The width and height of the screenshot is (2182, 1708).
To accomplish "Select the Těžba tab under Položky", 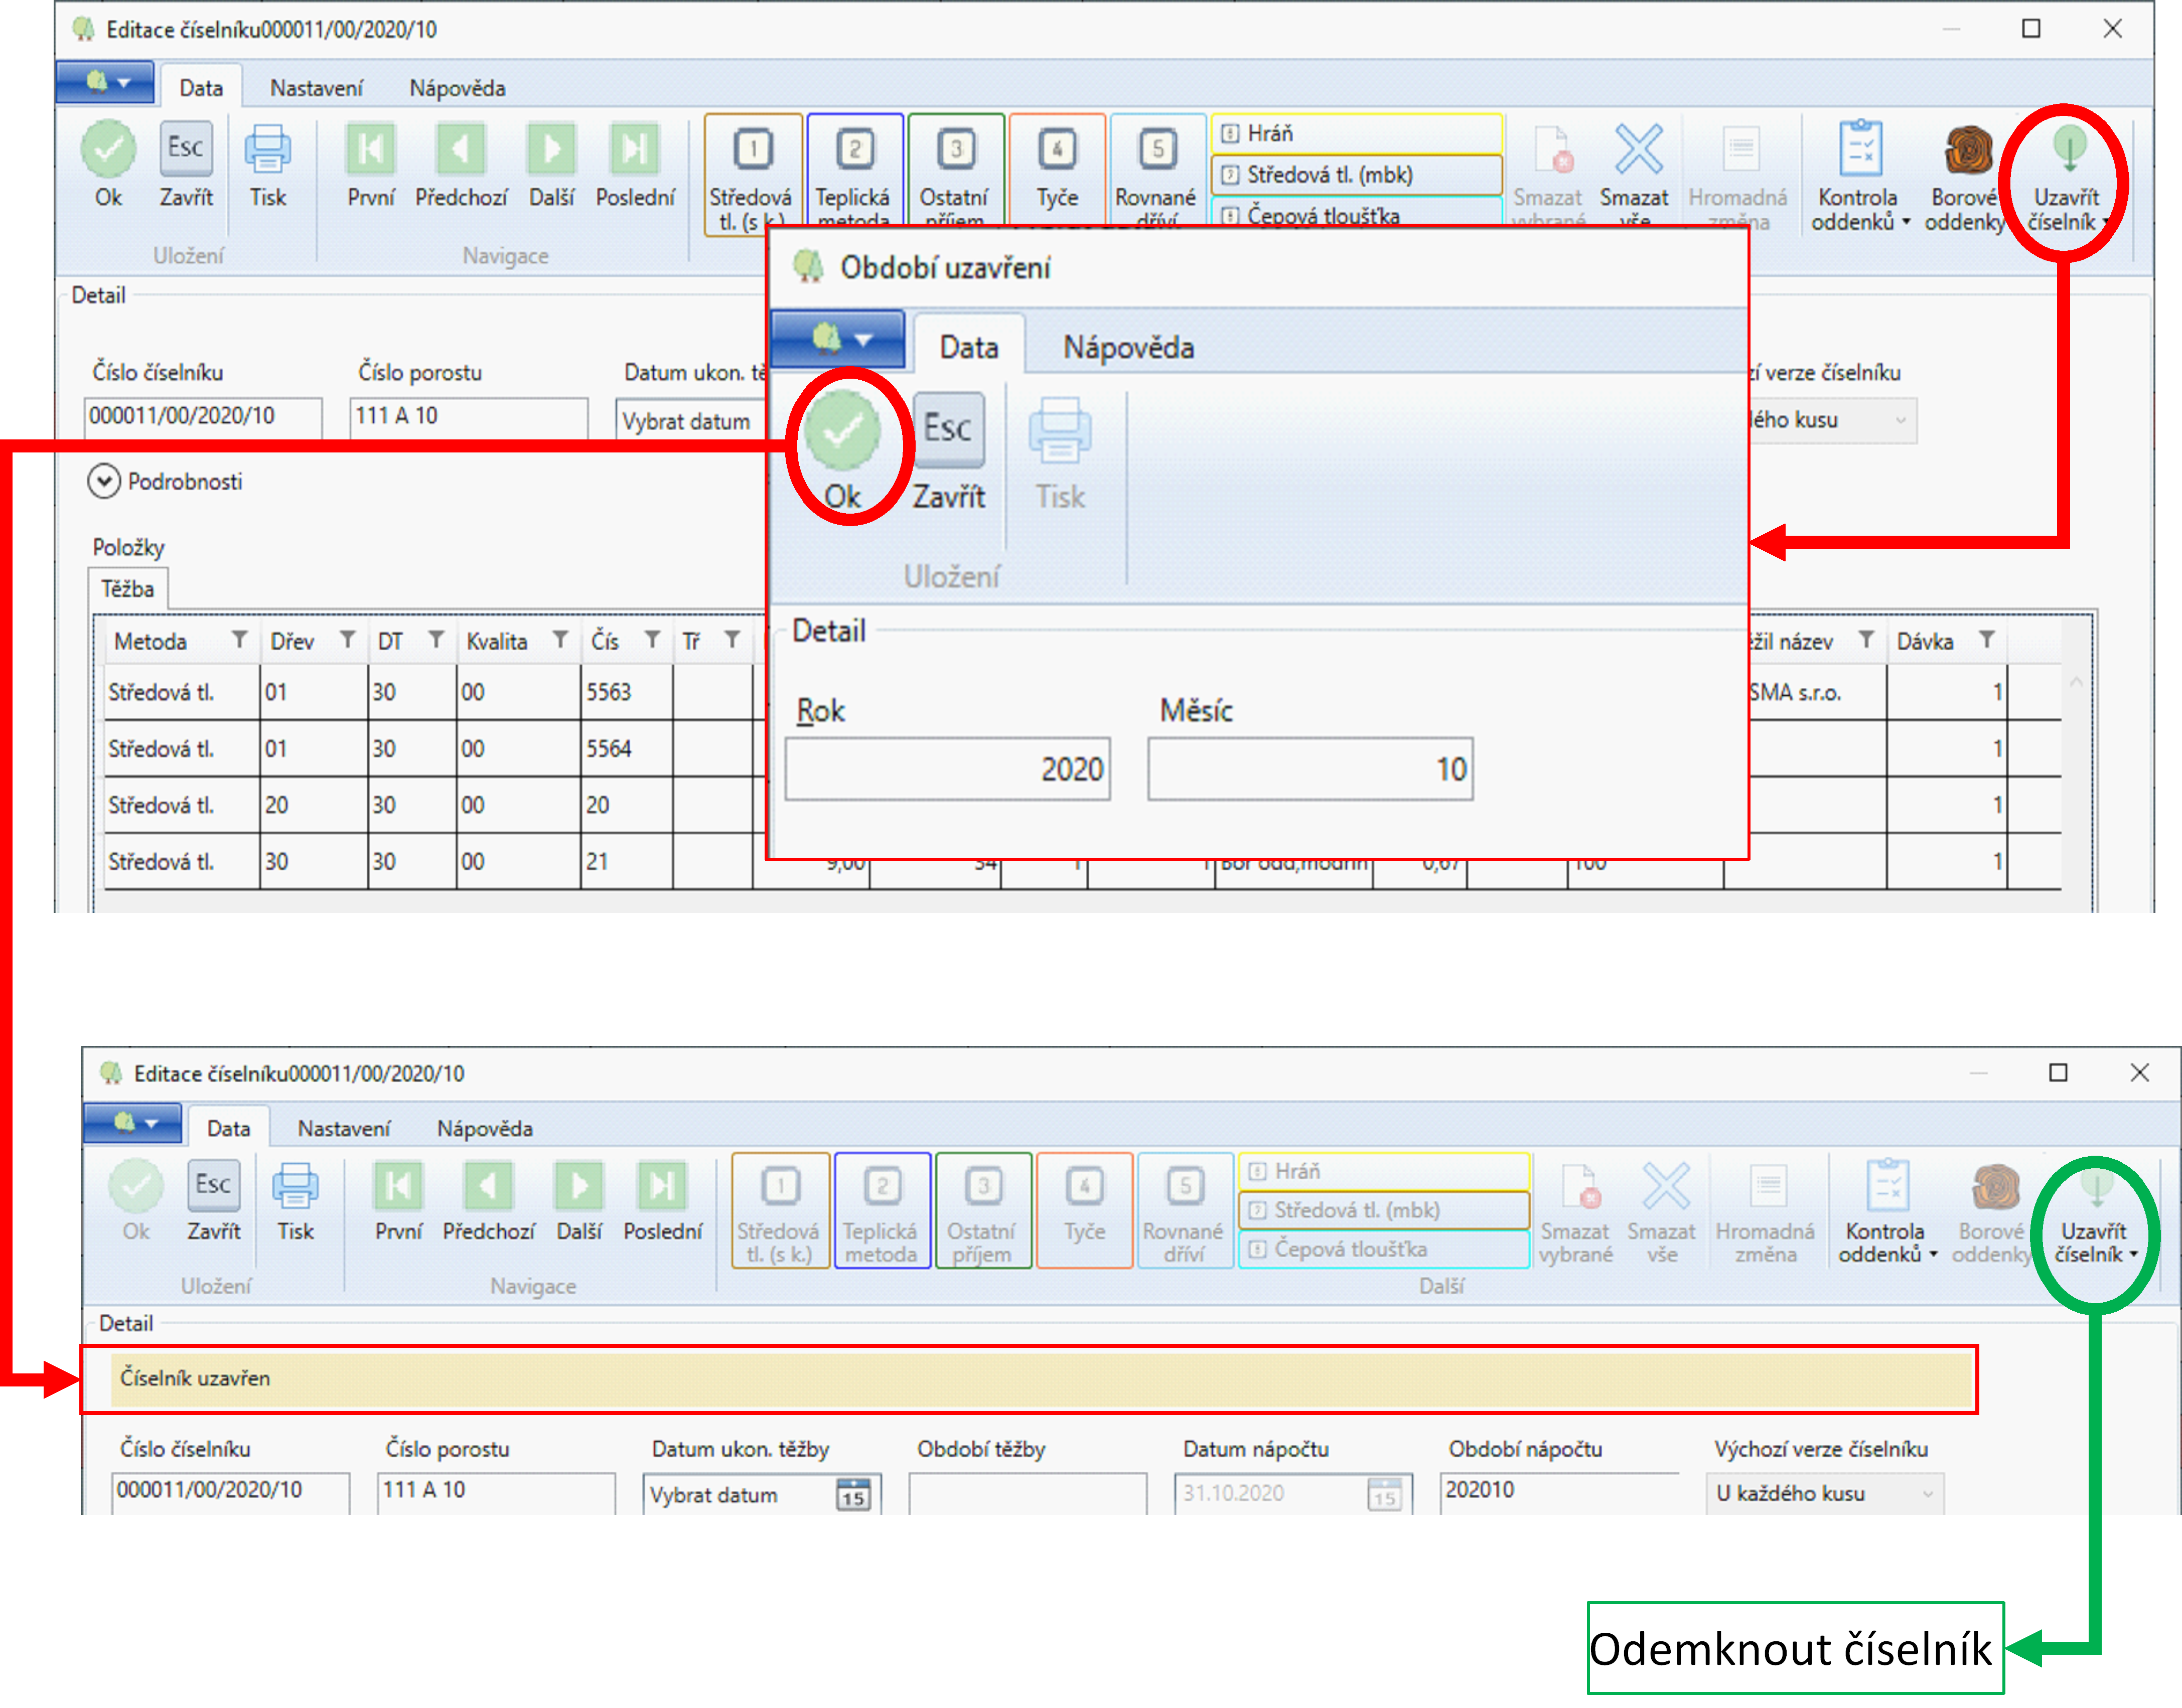I will (x=128, y=589).
